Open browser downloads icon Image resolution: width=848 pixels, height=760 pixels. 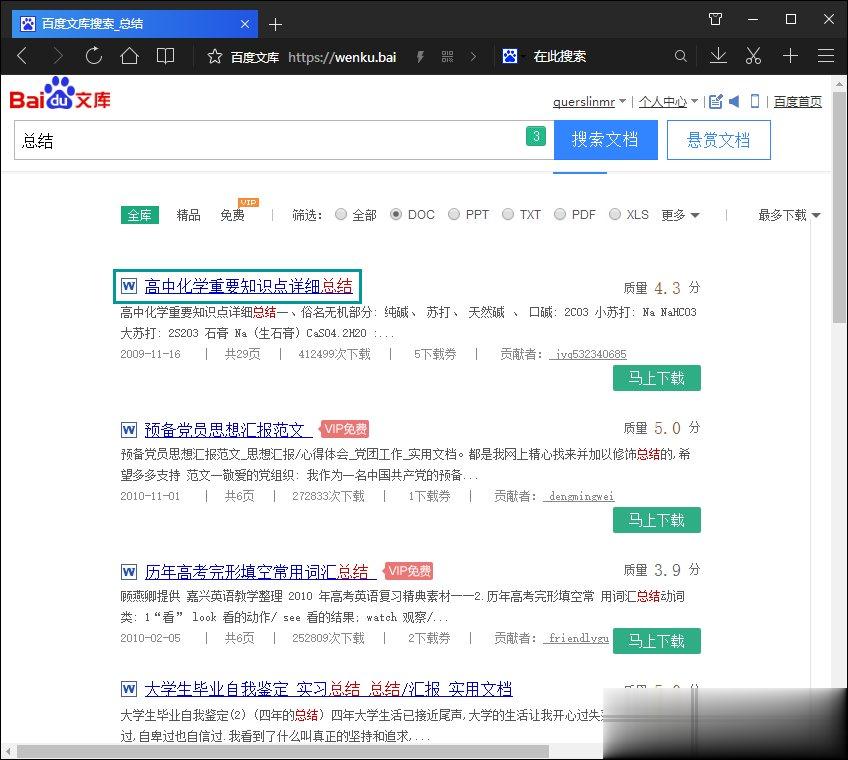click(718, 56)
